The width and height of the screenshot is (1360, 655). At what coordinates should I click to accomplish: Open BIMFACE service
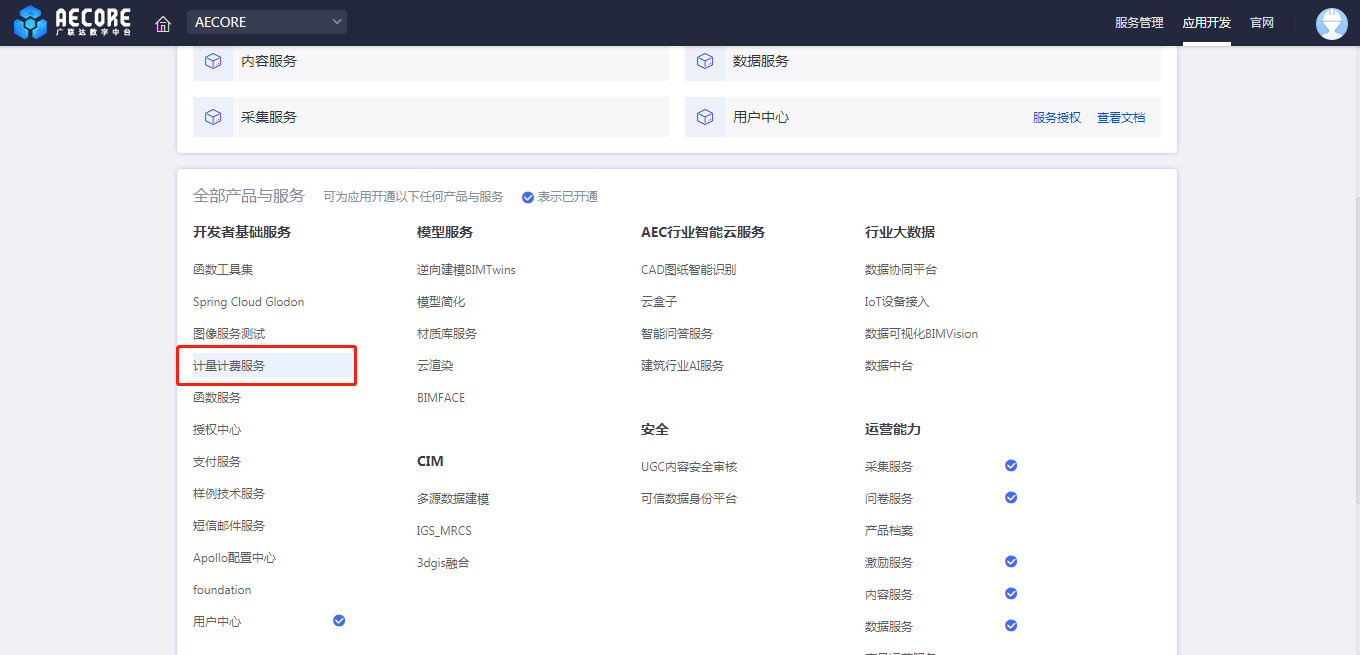(x=441, y=398)
